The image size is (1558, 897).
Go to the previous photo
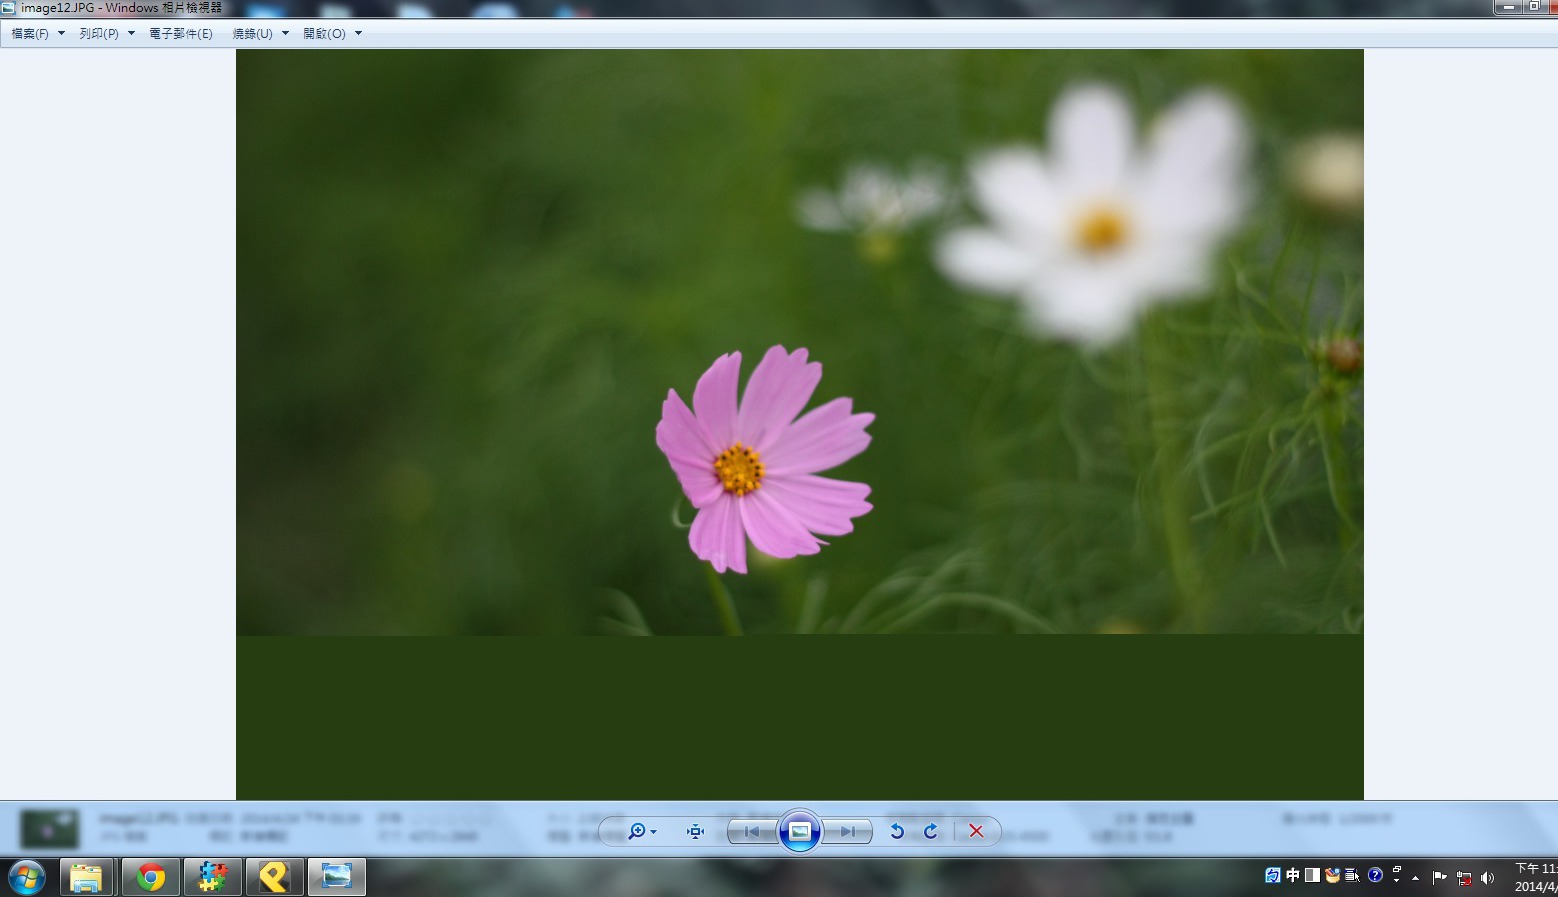(x=752, y=832)
